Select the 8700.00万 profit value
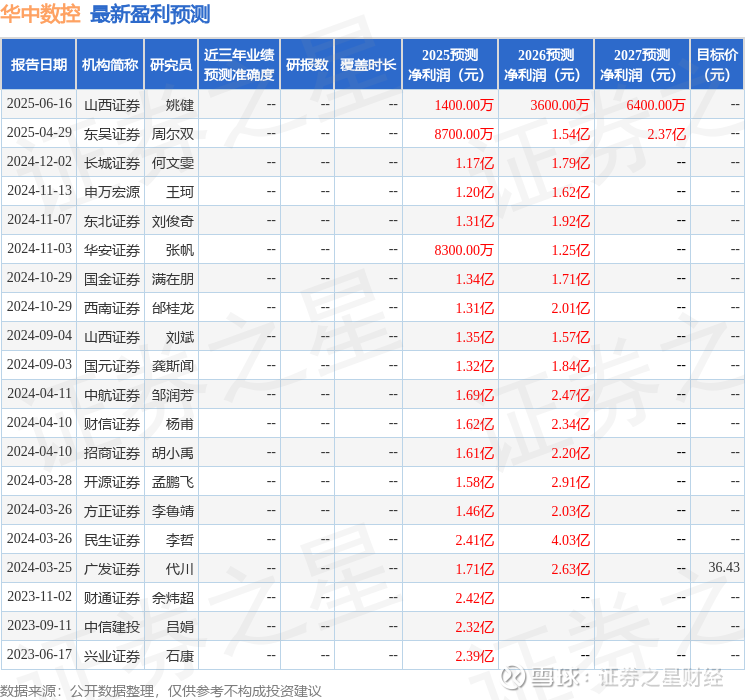Image resolution: width=745 pixels, height=700 pixels. click(x=464, y=134)
